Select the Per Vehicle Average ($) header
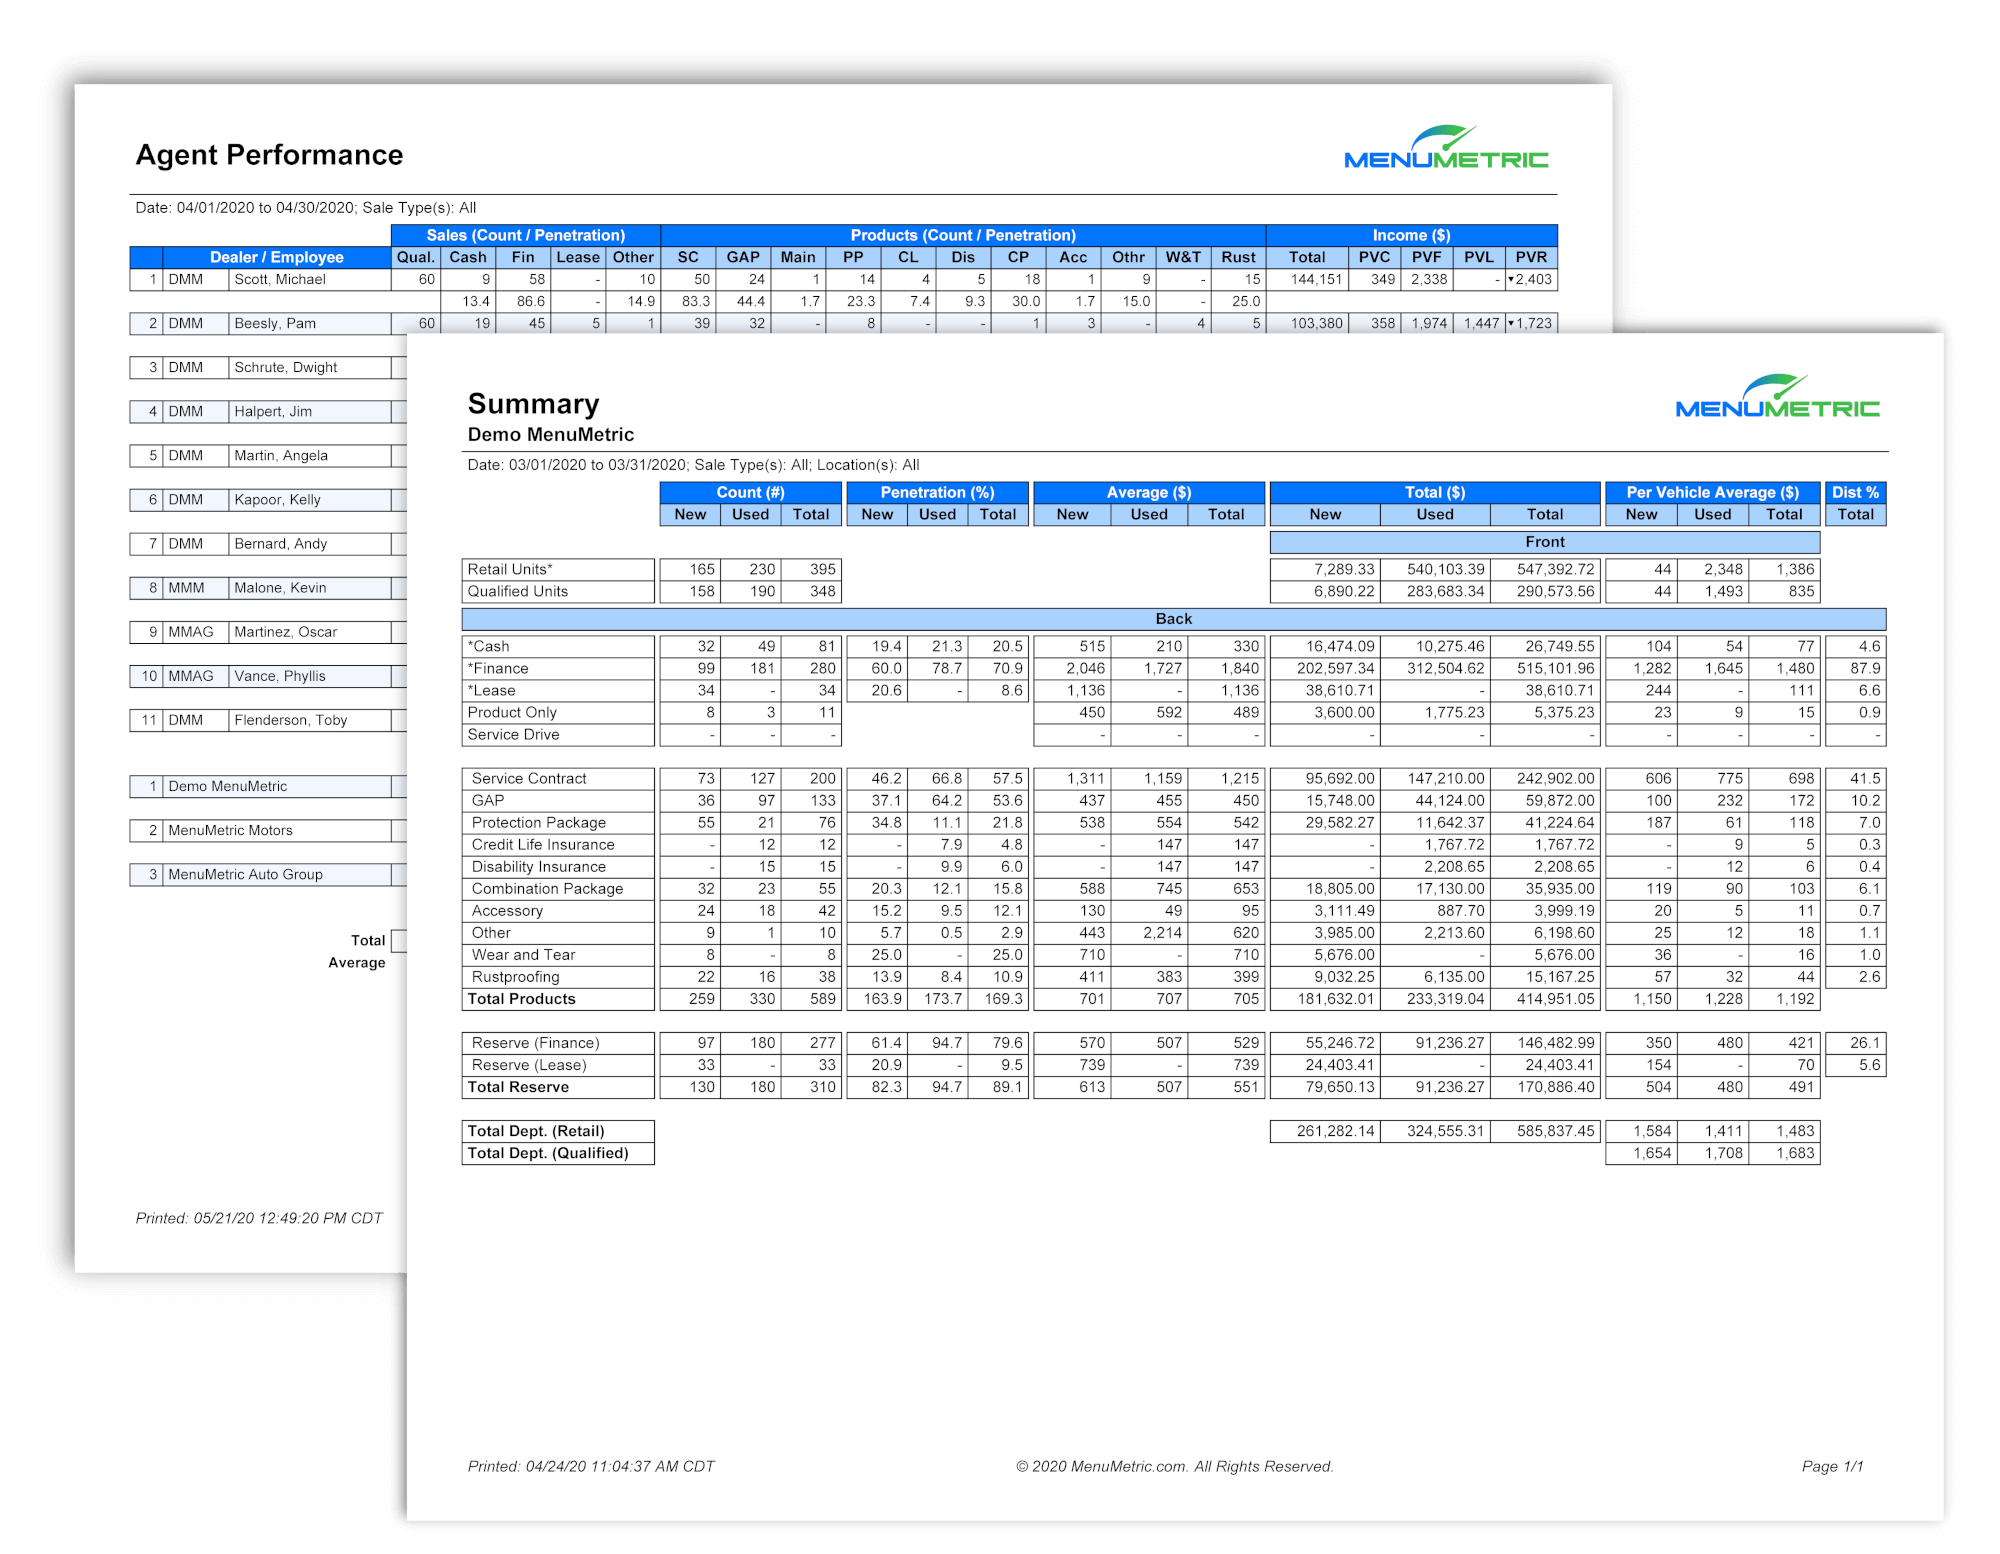The height and width of the screenshot is (1554, 2000). (1711, 491)
